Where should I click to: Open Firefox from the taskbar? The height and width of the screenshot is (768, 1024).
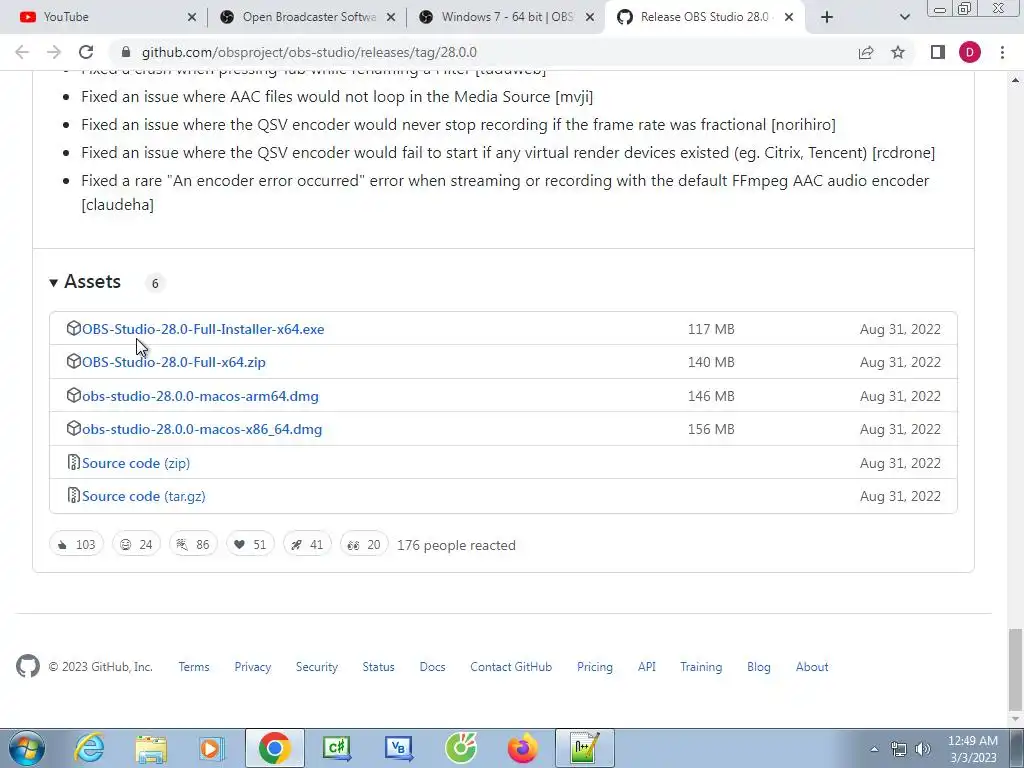pyautogui.click(x=522, y=748)
